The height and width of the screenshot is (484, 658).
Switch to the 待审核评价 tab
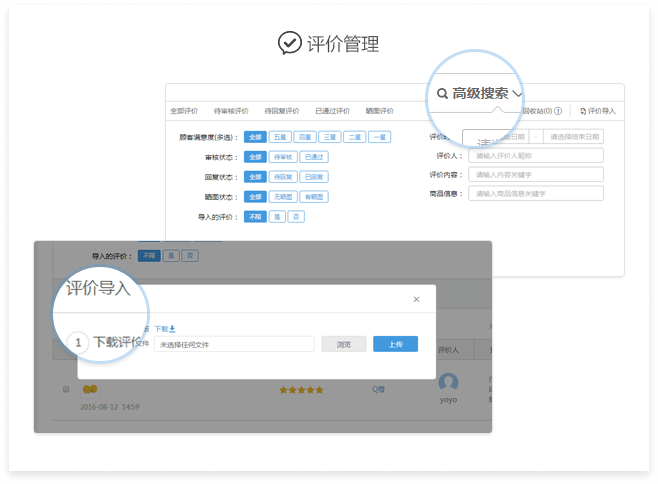[x=231, y=111]
